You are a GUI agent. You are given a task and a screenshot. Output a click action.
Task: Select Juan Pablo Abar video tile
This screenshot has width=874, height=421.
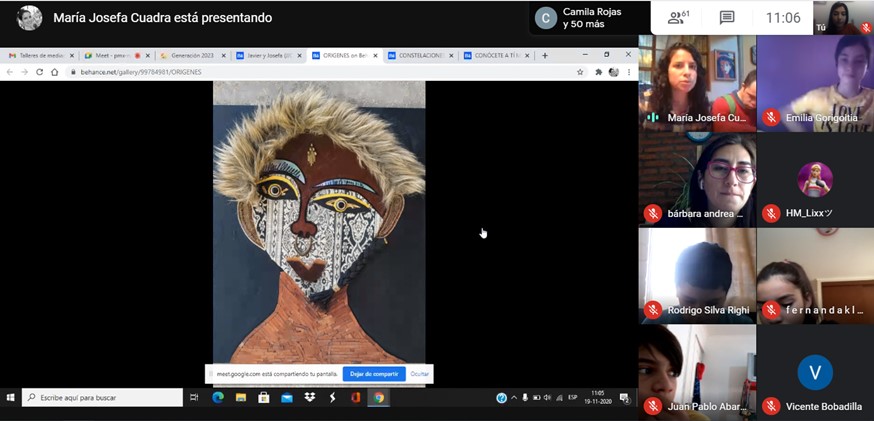697,372
